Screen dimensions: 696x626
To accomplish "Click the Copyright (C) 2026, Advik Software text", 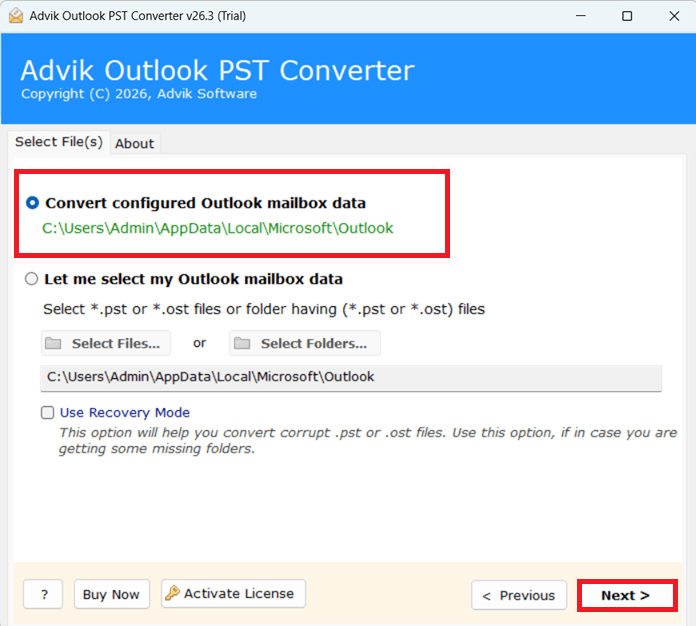I will tap(139, 94).
